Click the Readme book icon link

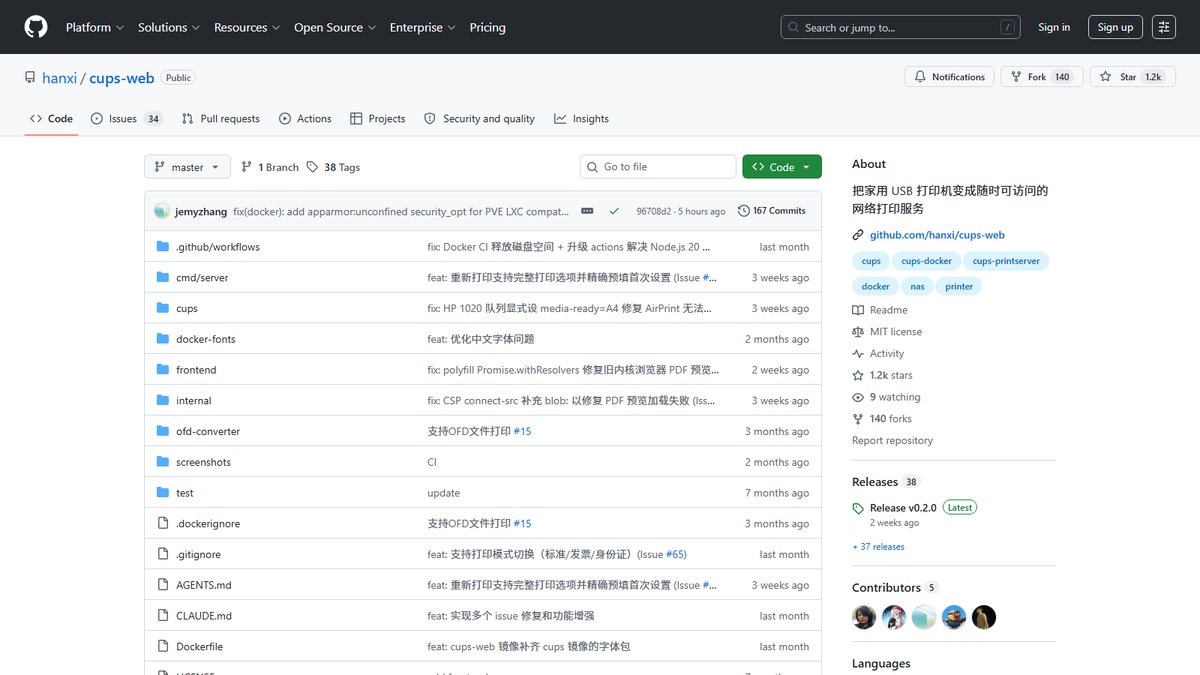[880, 310]
